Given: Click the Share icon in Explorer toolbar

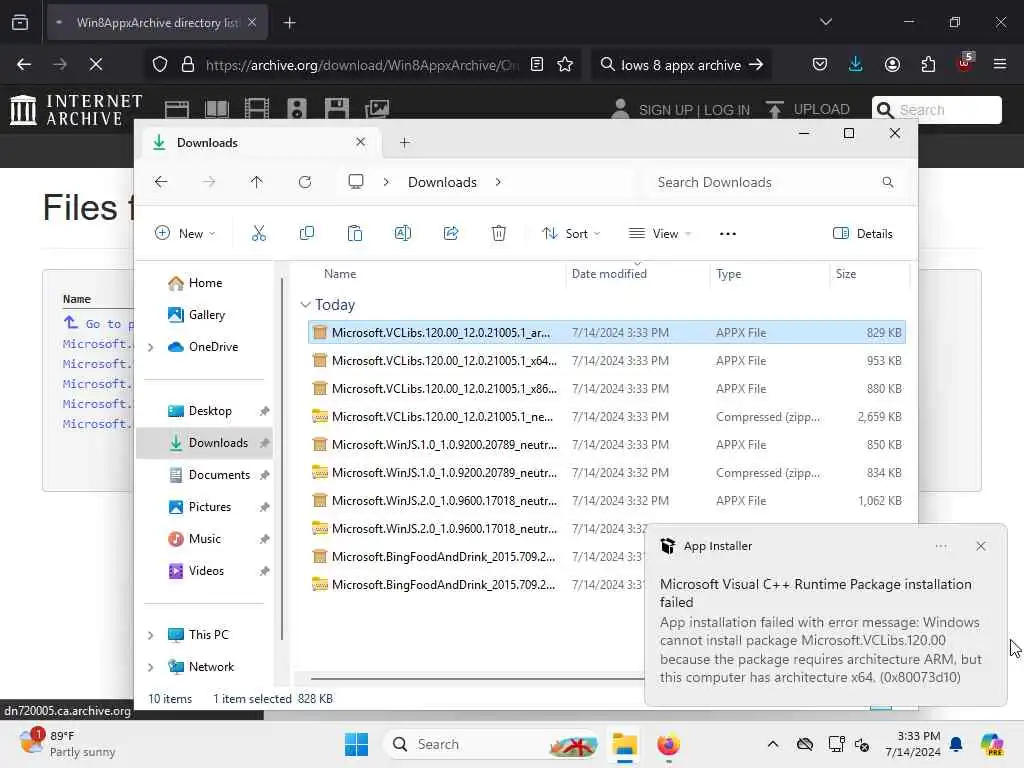Looking at the screenshot, I should point(451,233).
